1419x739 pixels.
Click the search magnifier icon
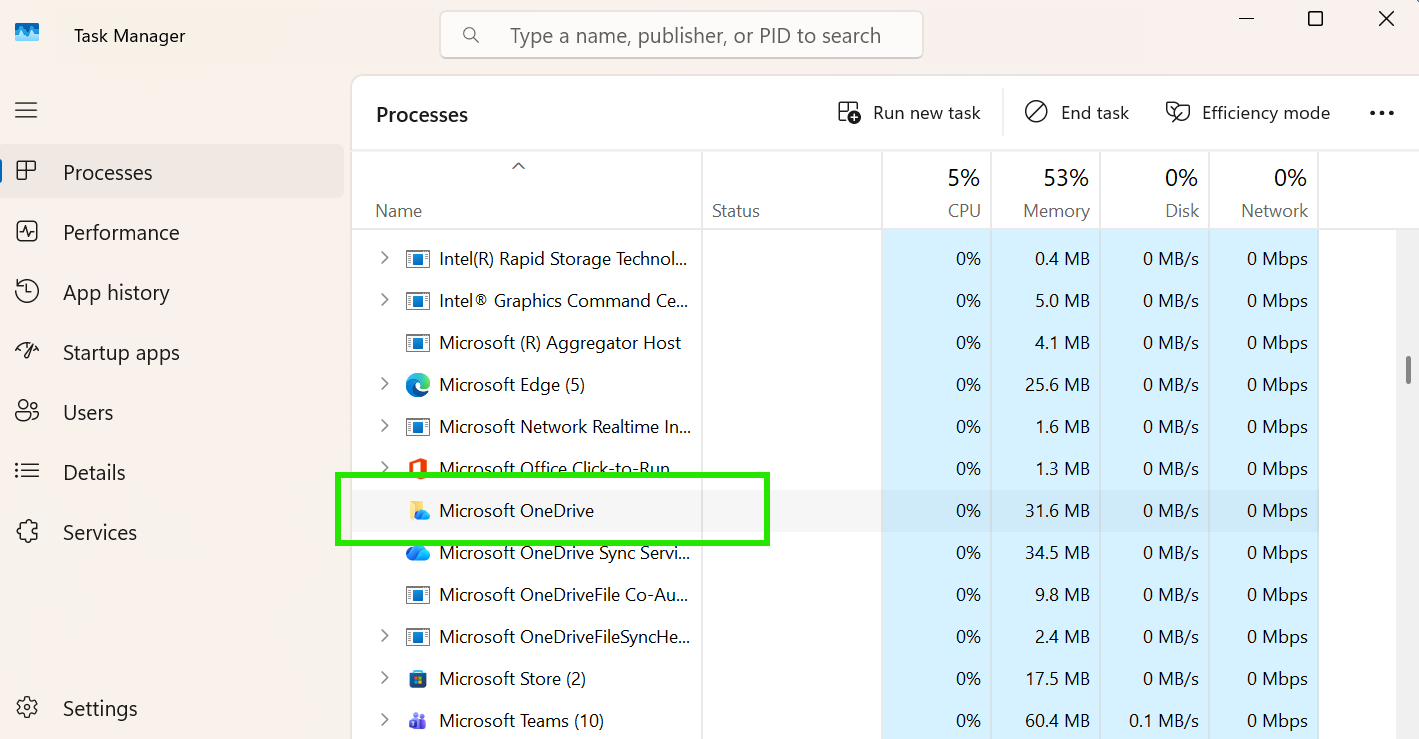click(471, 36)
